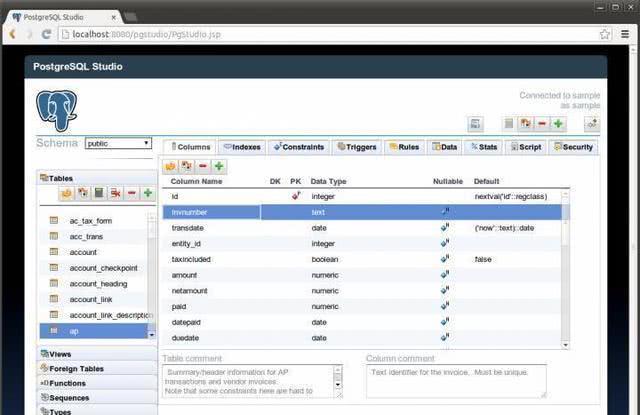
Task: Open the SQL console icon in the top toolbar
Action: [x=476, y=124]
